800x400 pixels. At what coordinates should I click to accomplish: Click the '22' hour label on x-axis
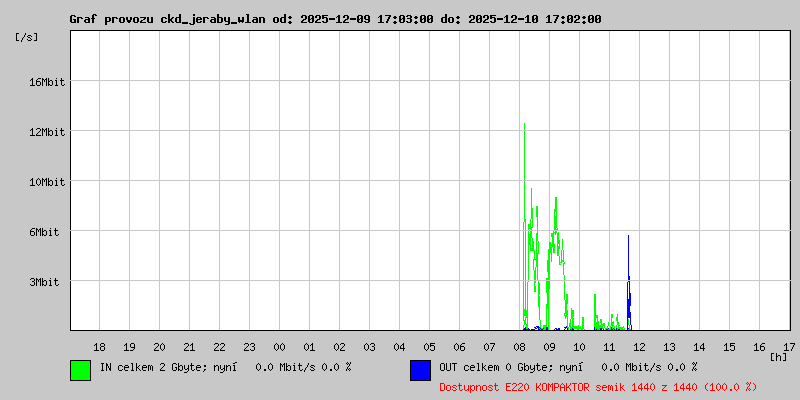tap(219, 347)
